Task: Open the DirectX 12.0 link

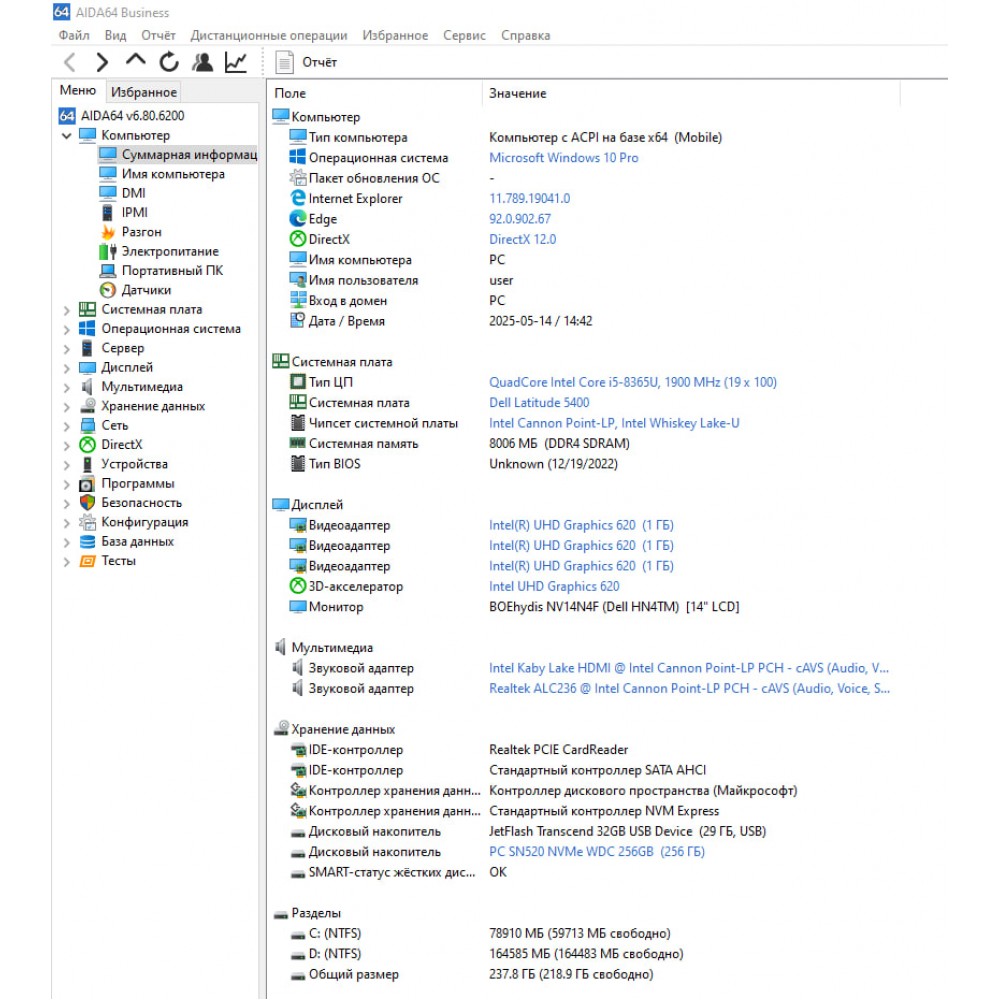Action: [522, 239]
